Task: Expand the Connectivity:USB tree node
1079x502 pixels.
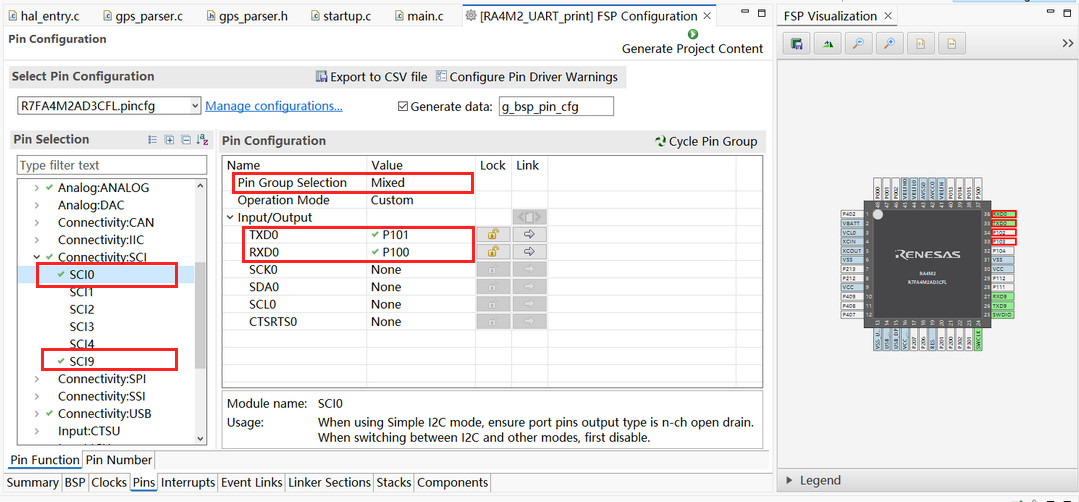Action: click(36, 413)
